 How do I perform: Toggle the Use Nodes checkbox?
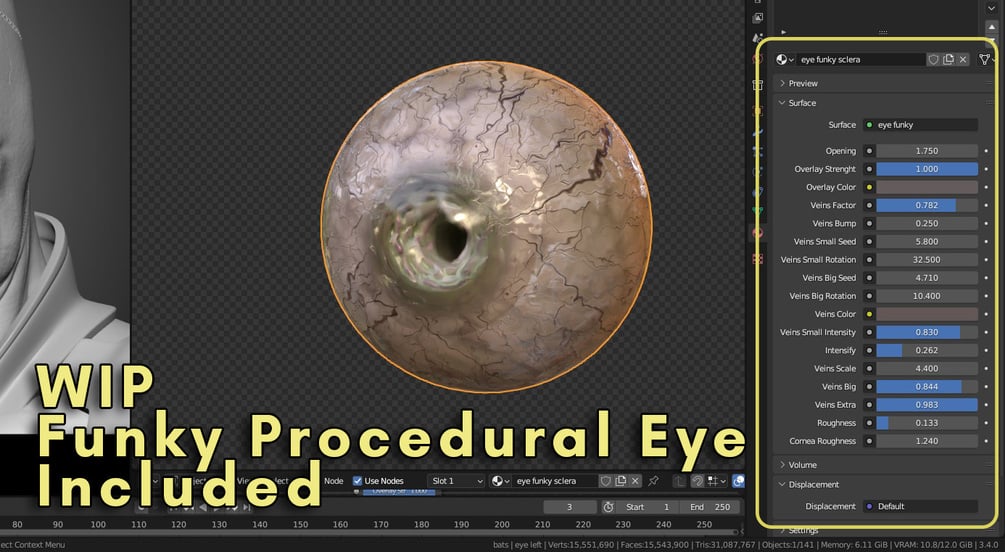coord(357,481)
